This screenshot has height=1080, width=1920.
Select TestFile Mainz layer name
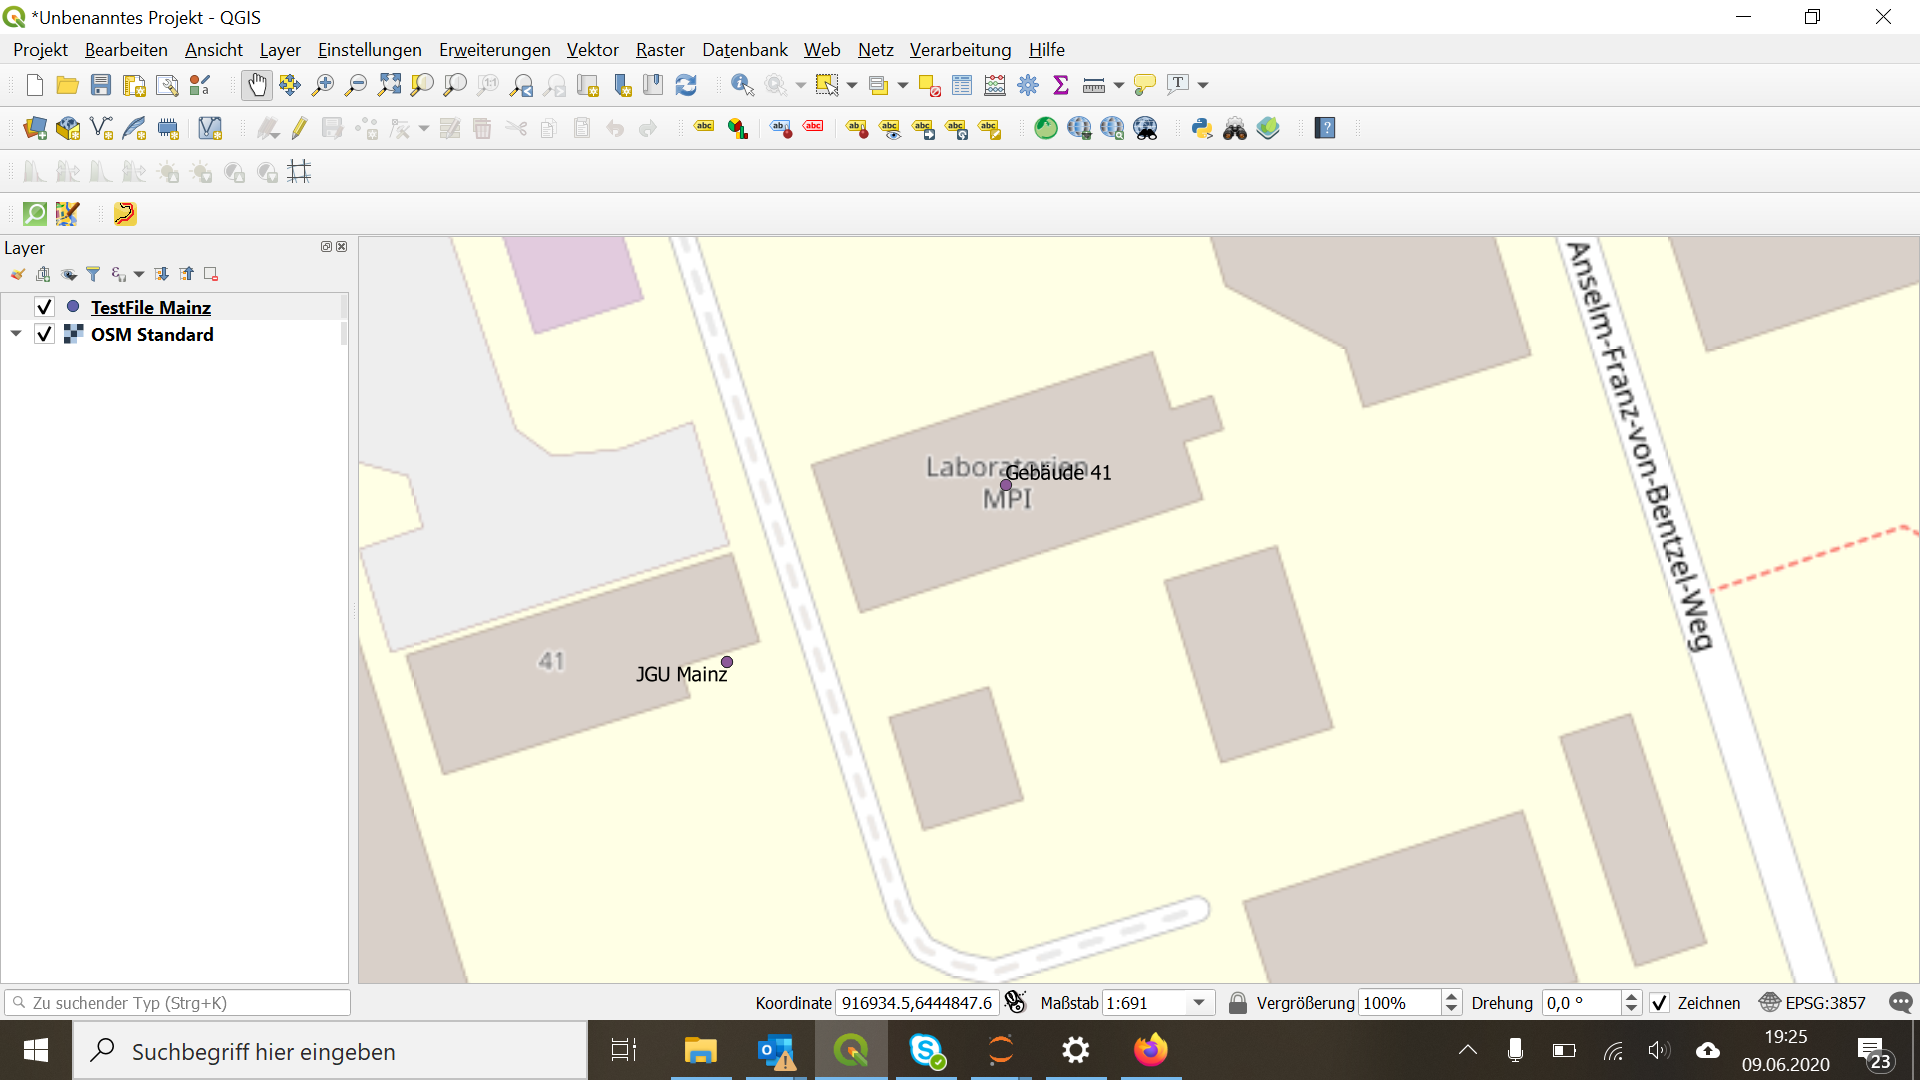151,307
